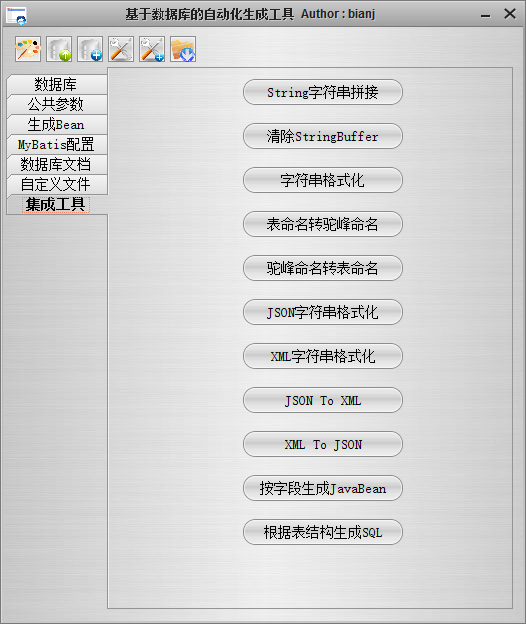This screenshot has width=526, height=624.
Task: Click the orange folder download icon
Action: [183, 49]
